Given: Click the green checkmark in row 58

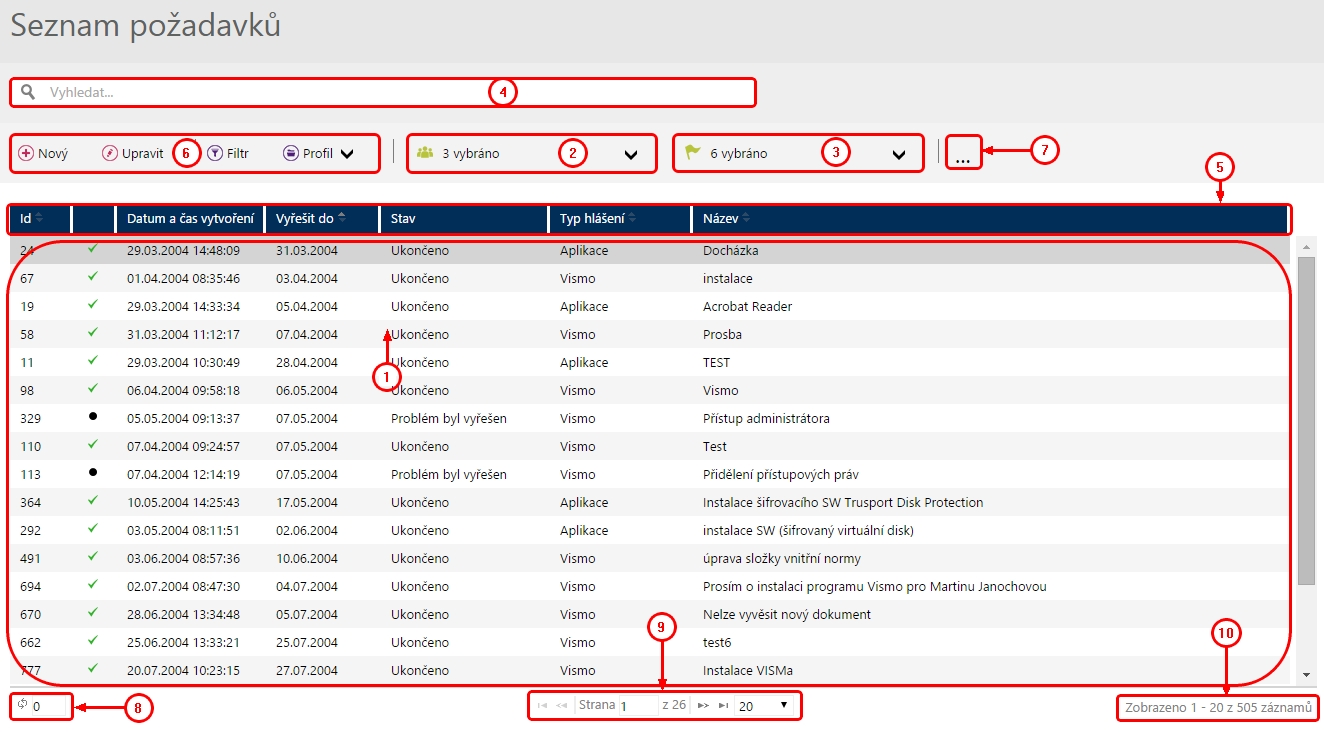Looking at the screenshot, I should pos(93,333).
